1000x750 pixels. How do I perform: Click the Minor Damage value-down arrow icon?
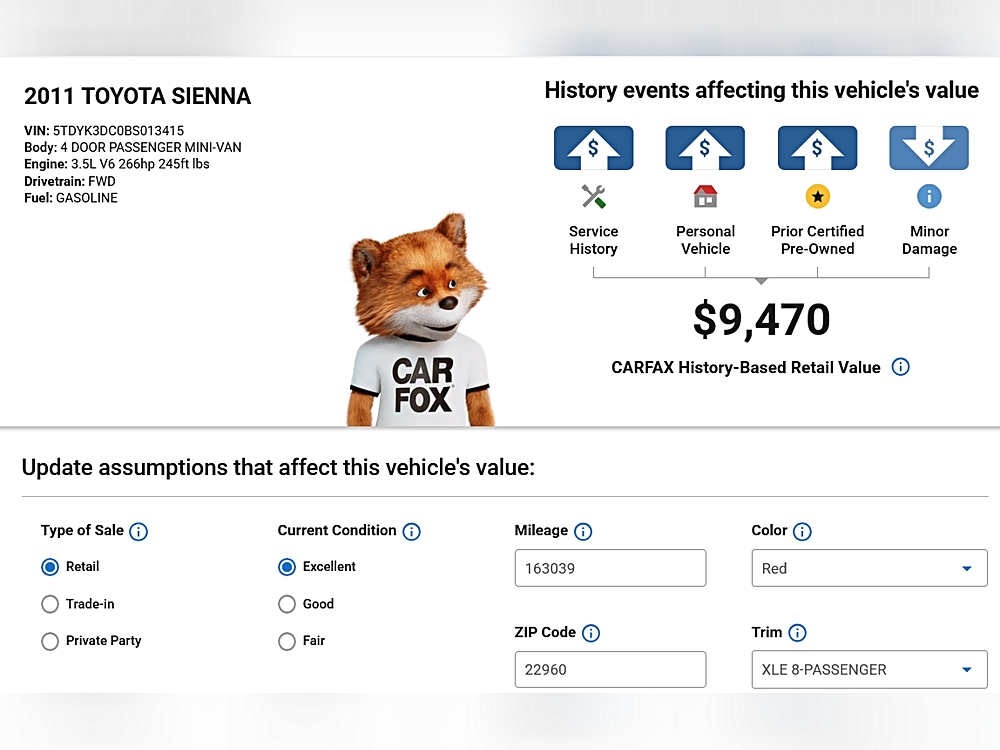929,148
